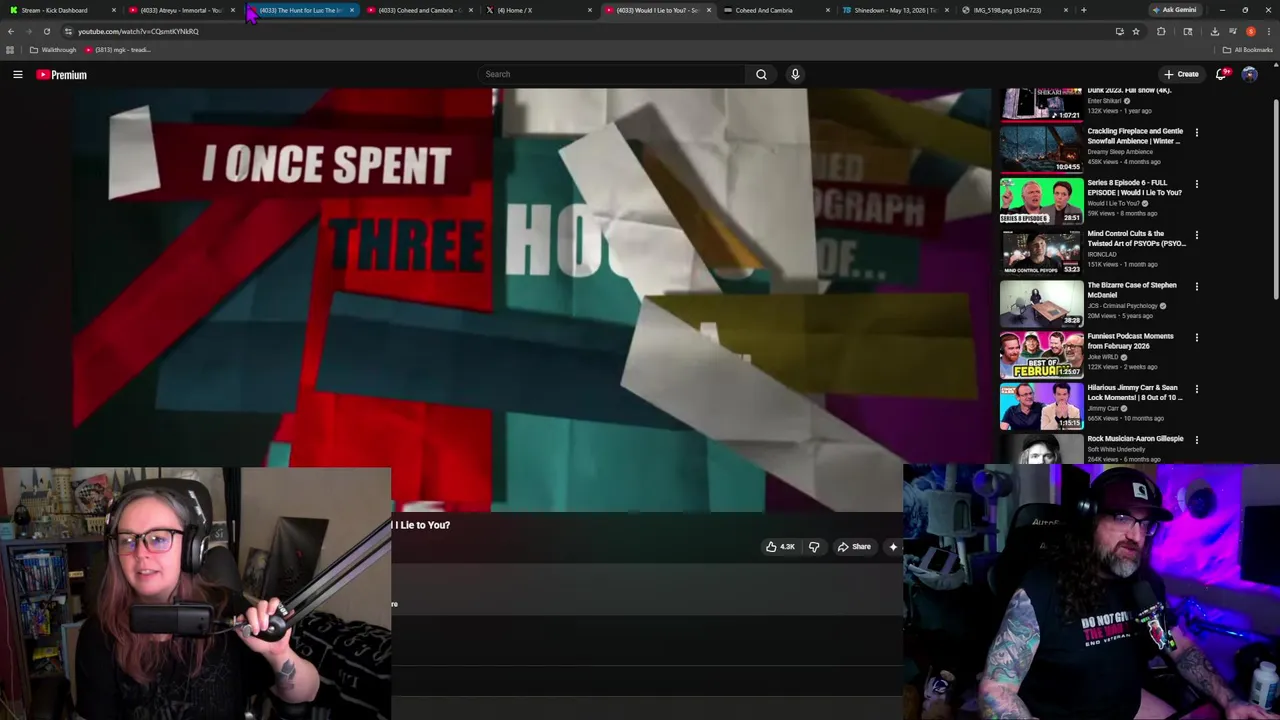Close the Would I Lie to You tab
This screenshot has width=1280, height=720.
point(709,10)
